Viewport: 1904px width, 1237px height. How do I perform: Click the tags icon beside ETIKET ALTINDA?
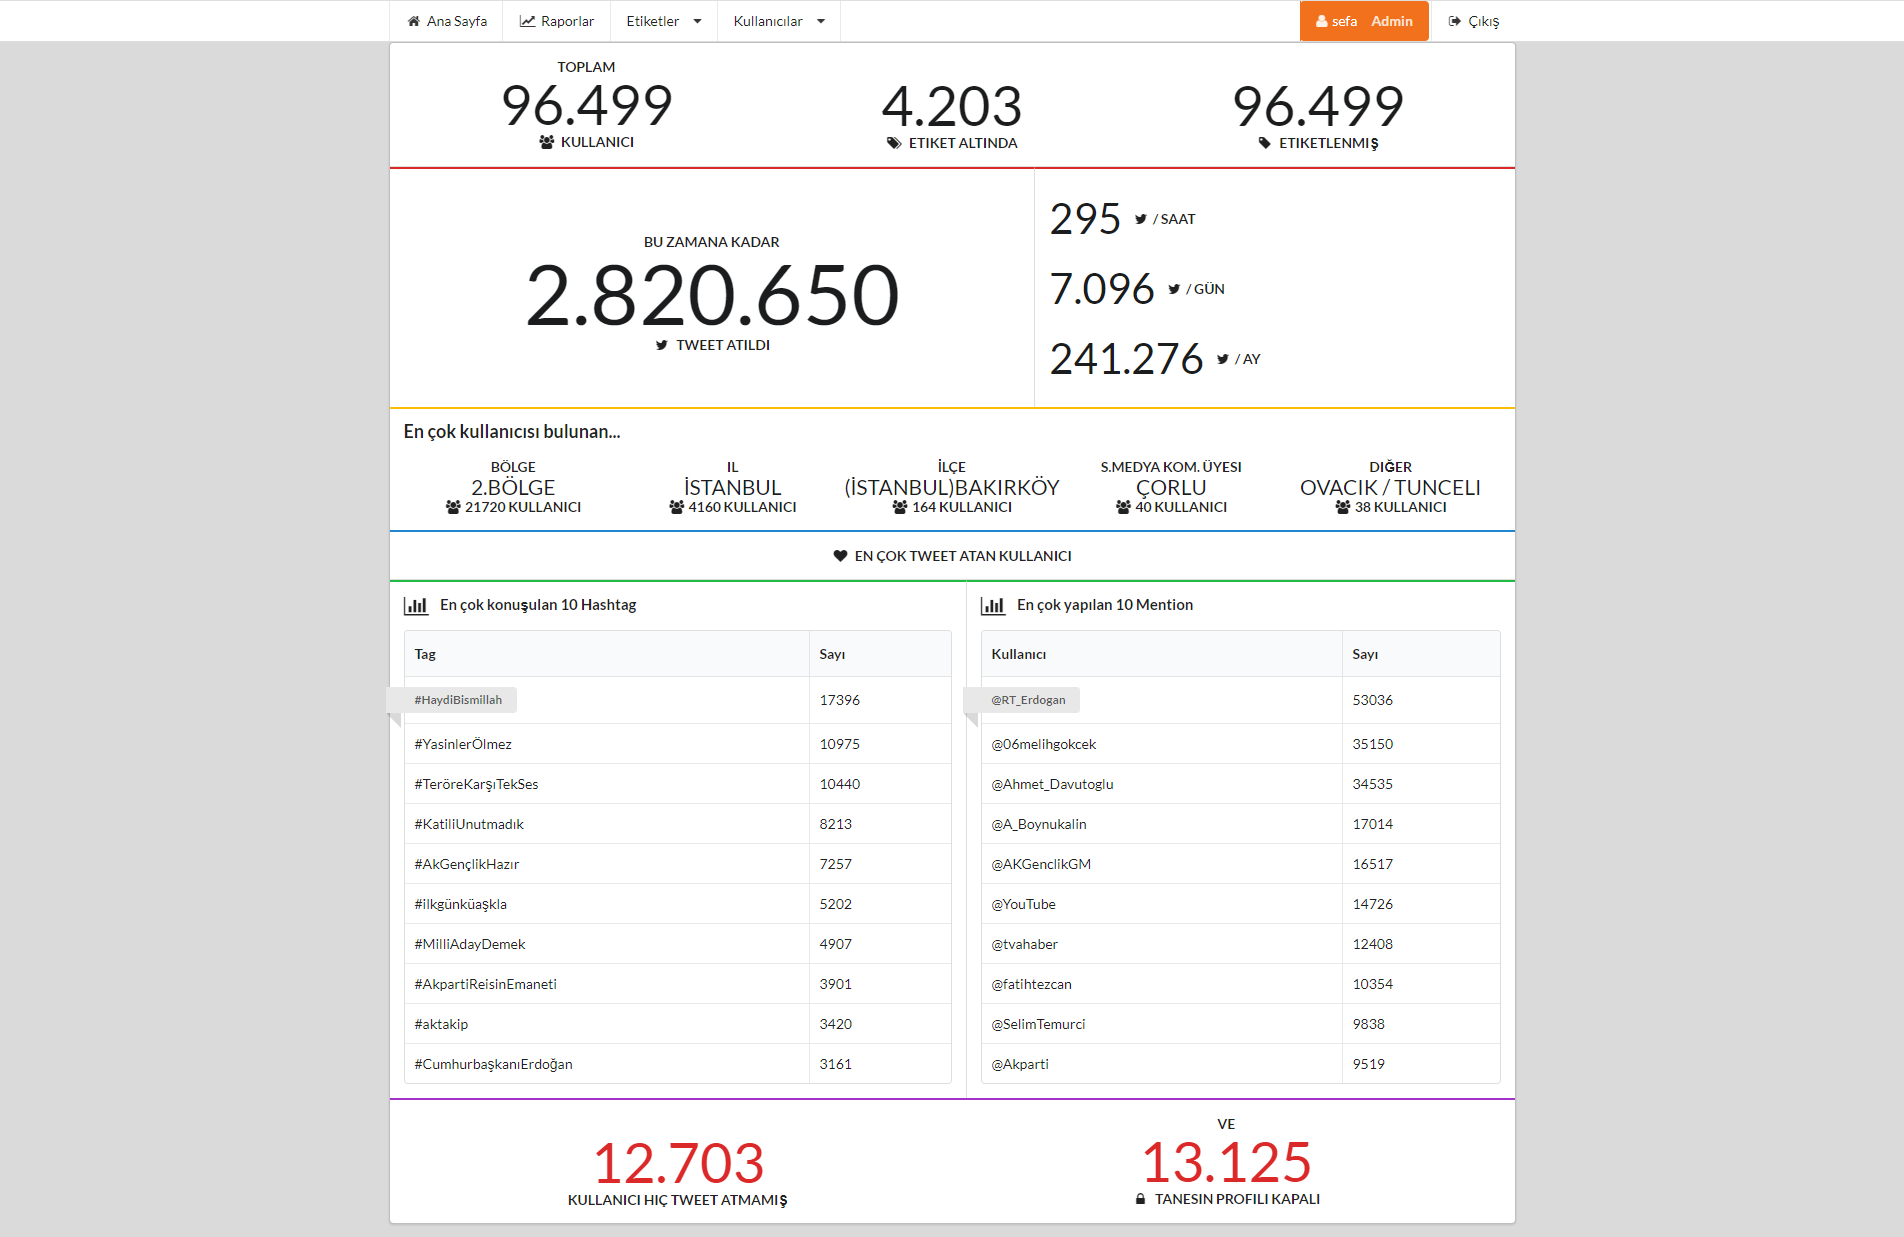pyautogui.click(x=894, y=143)
